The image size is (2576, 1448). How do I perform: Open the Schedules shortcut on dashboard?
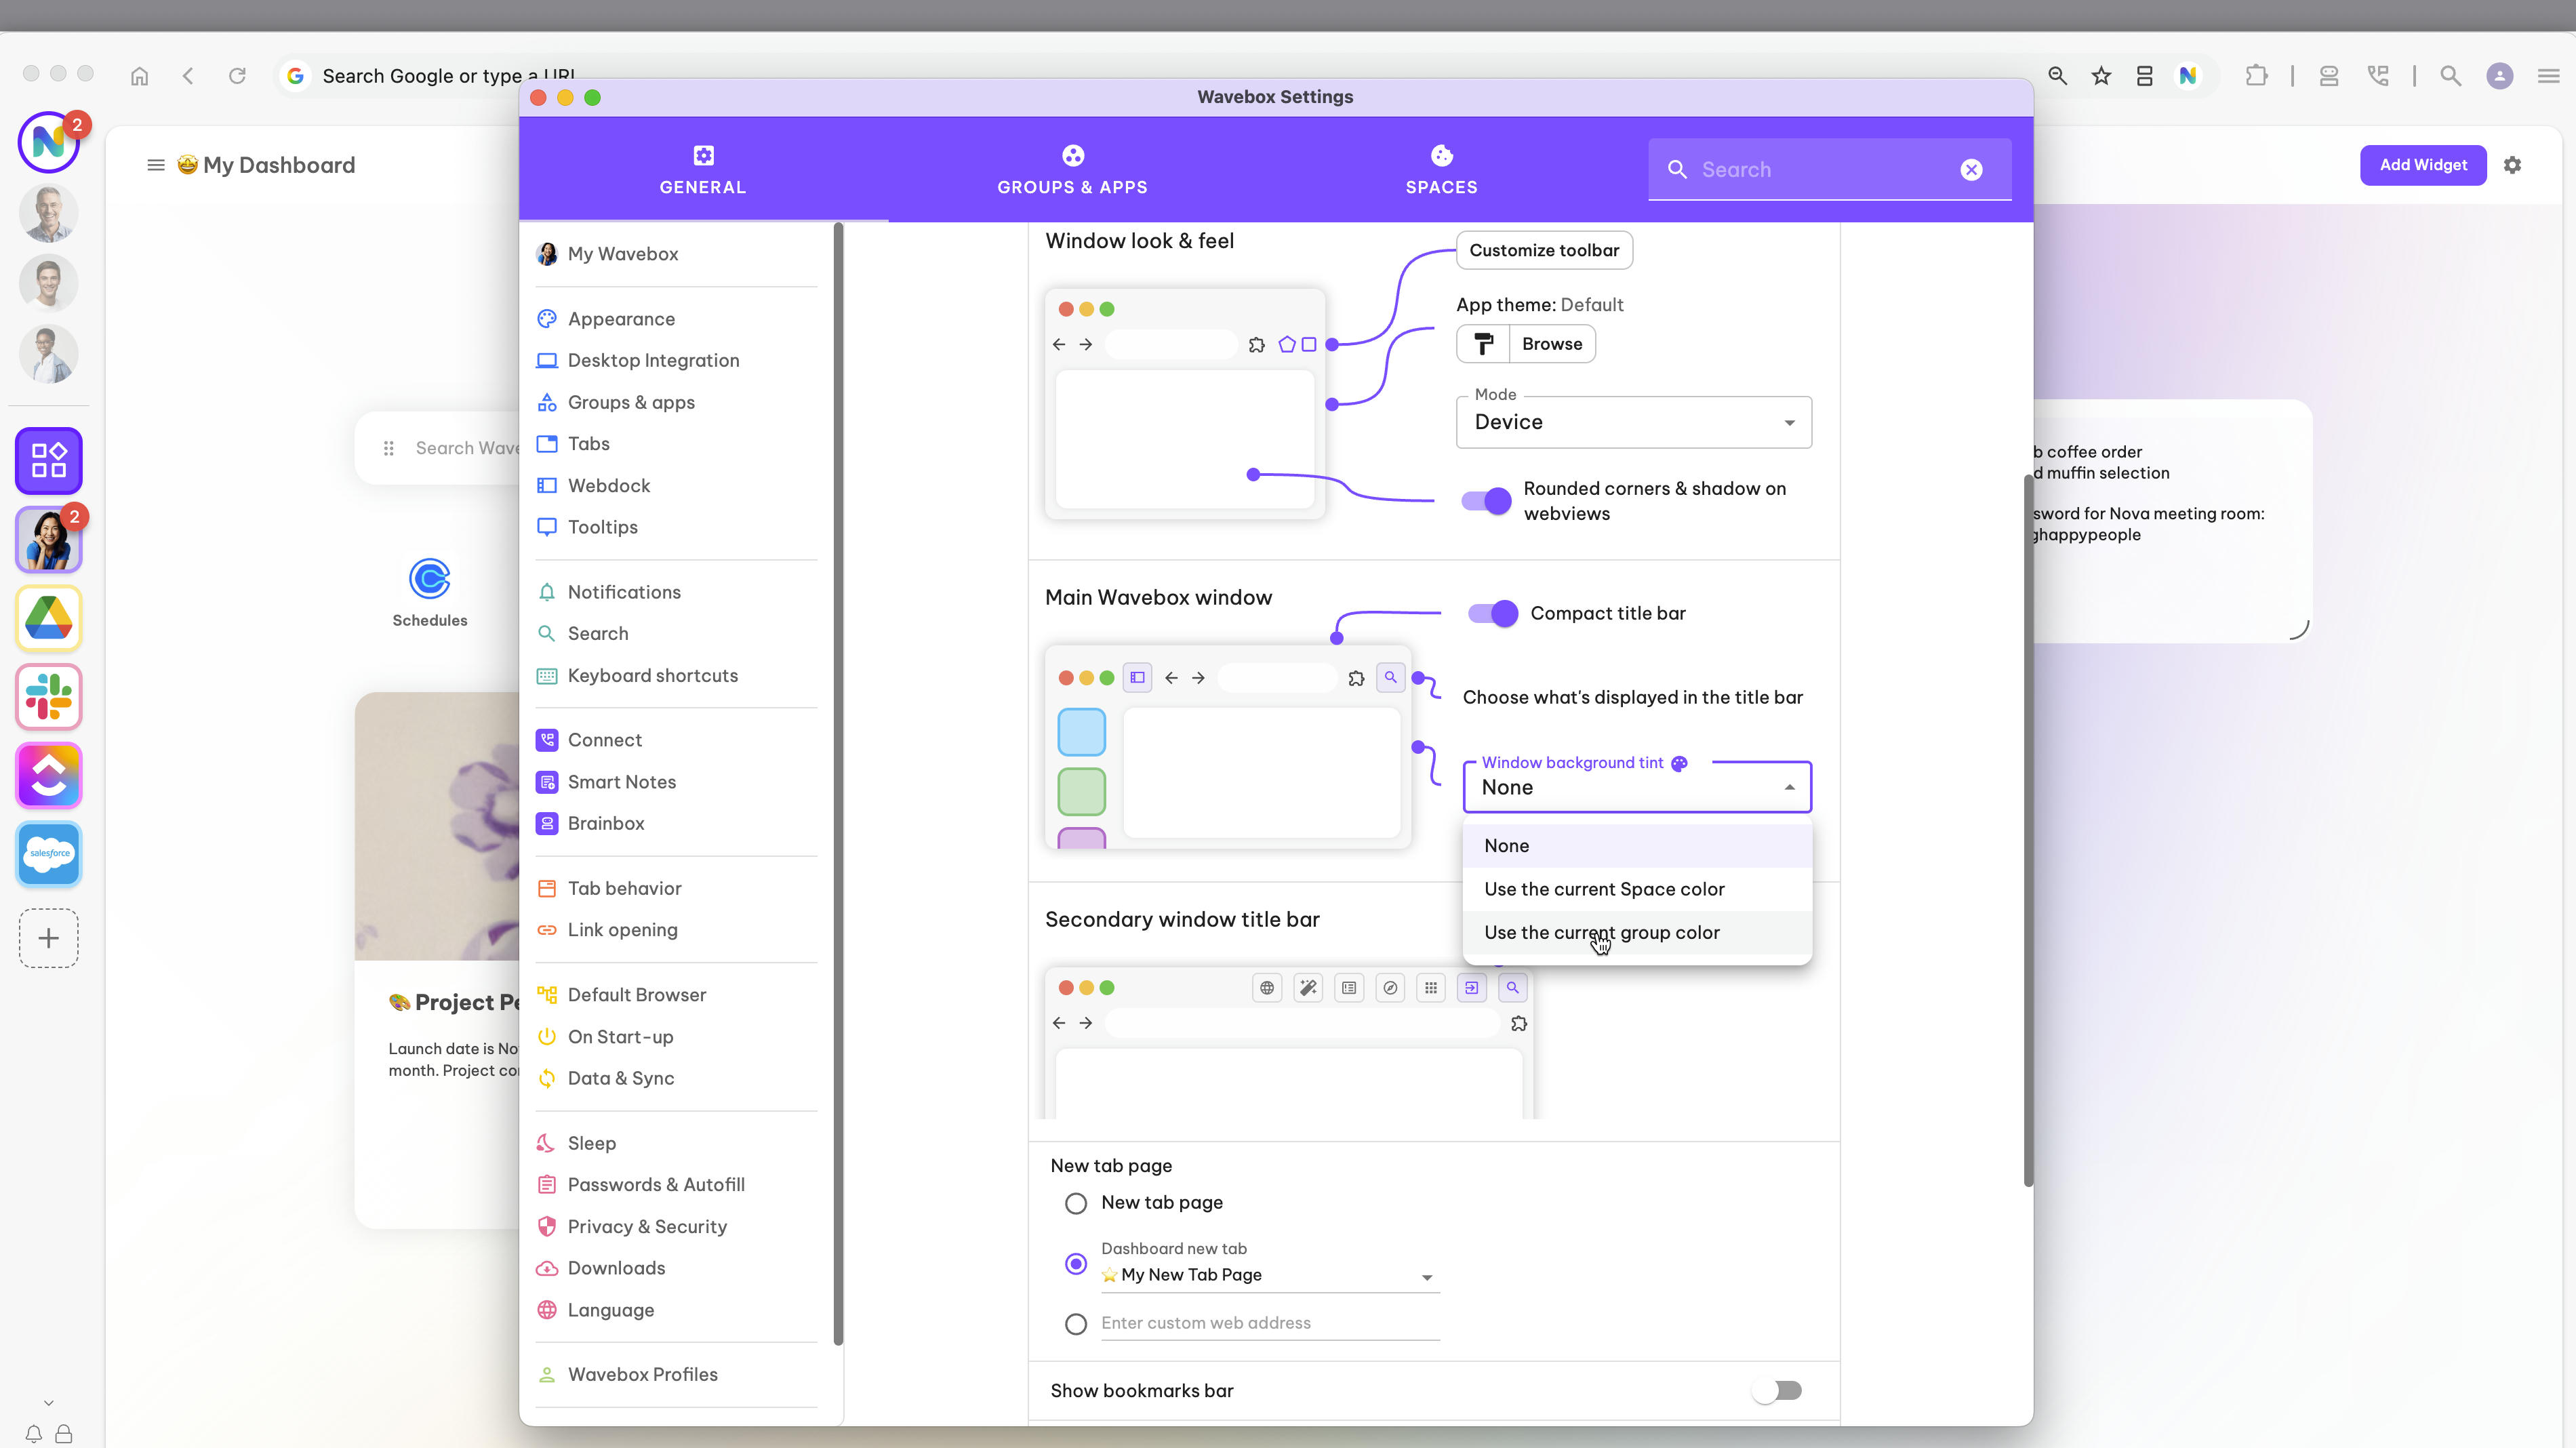tap(430, 593)
